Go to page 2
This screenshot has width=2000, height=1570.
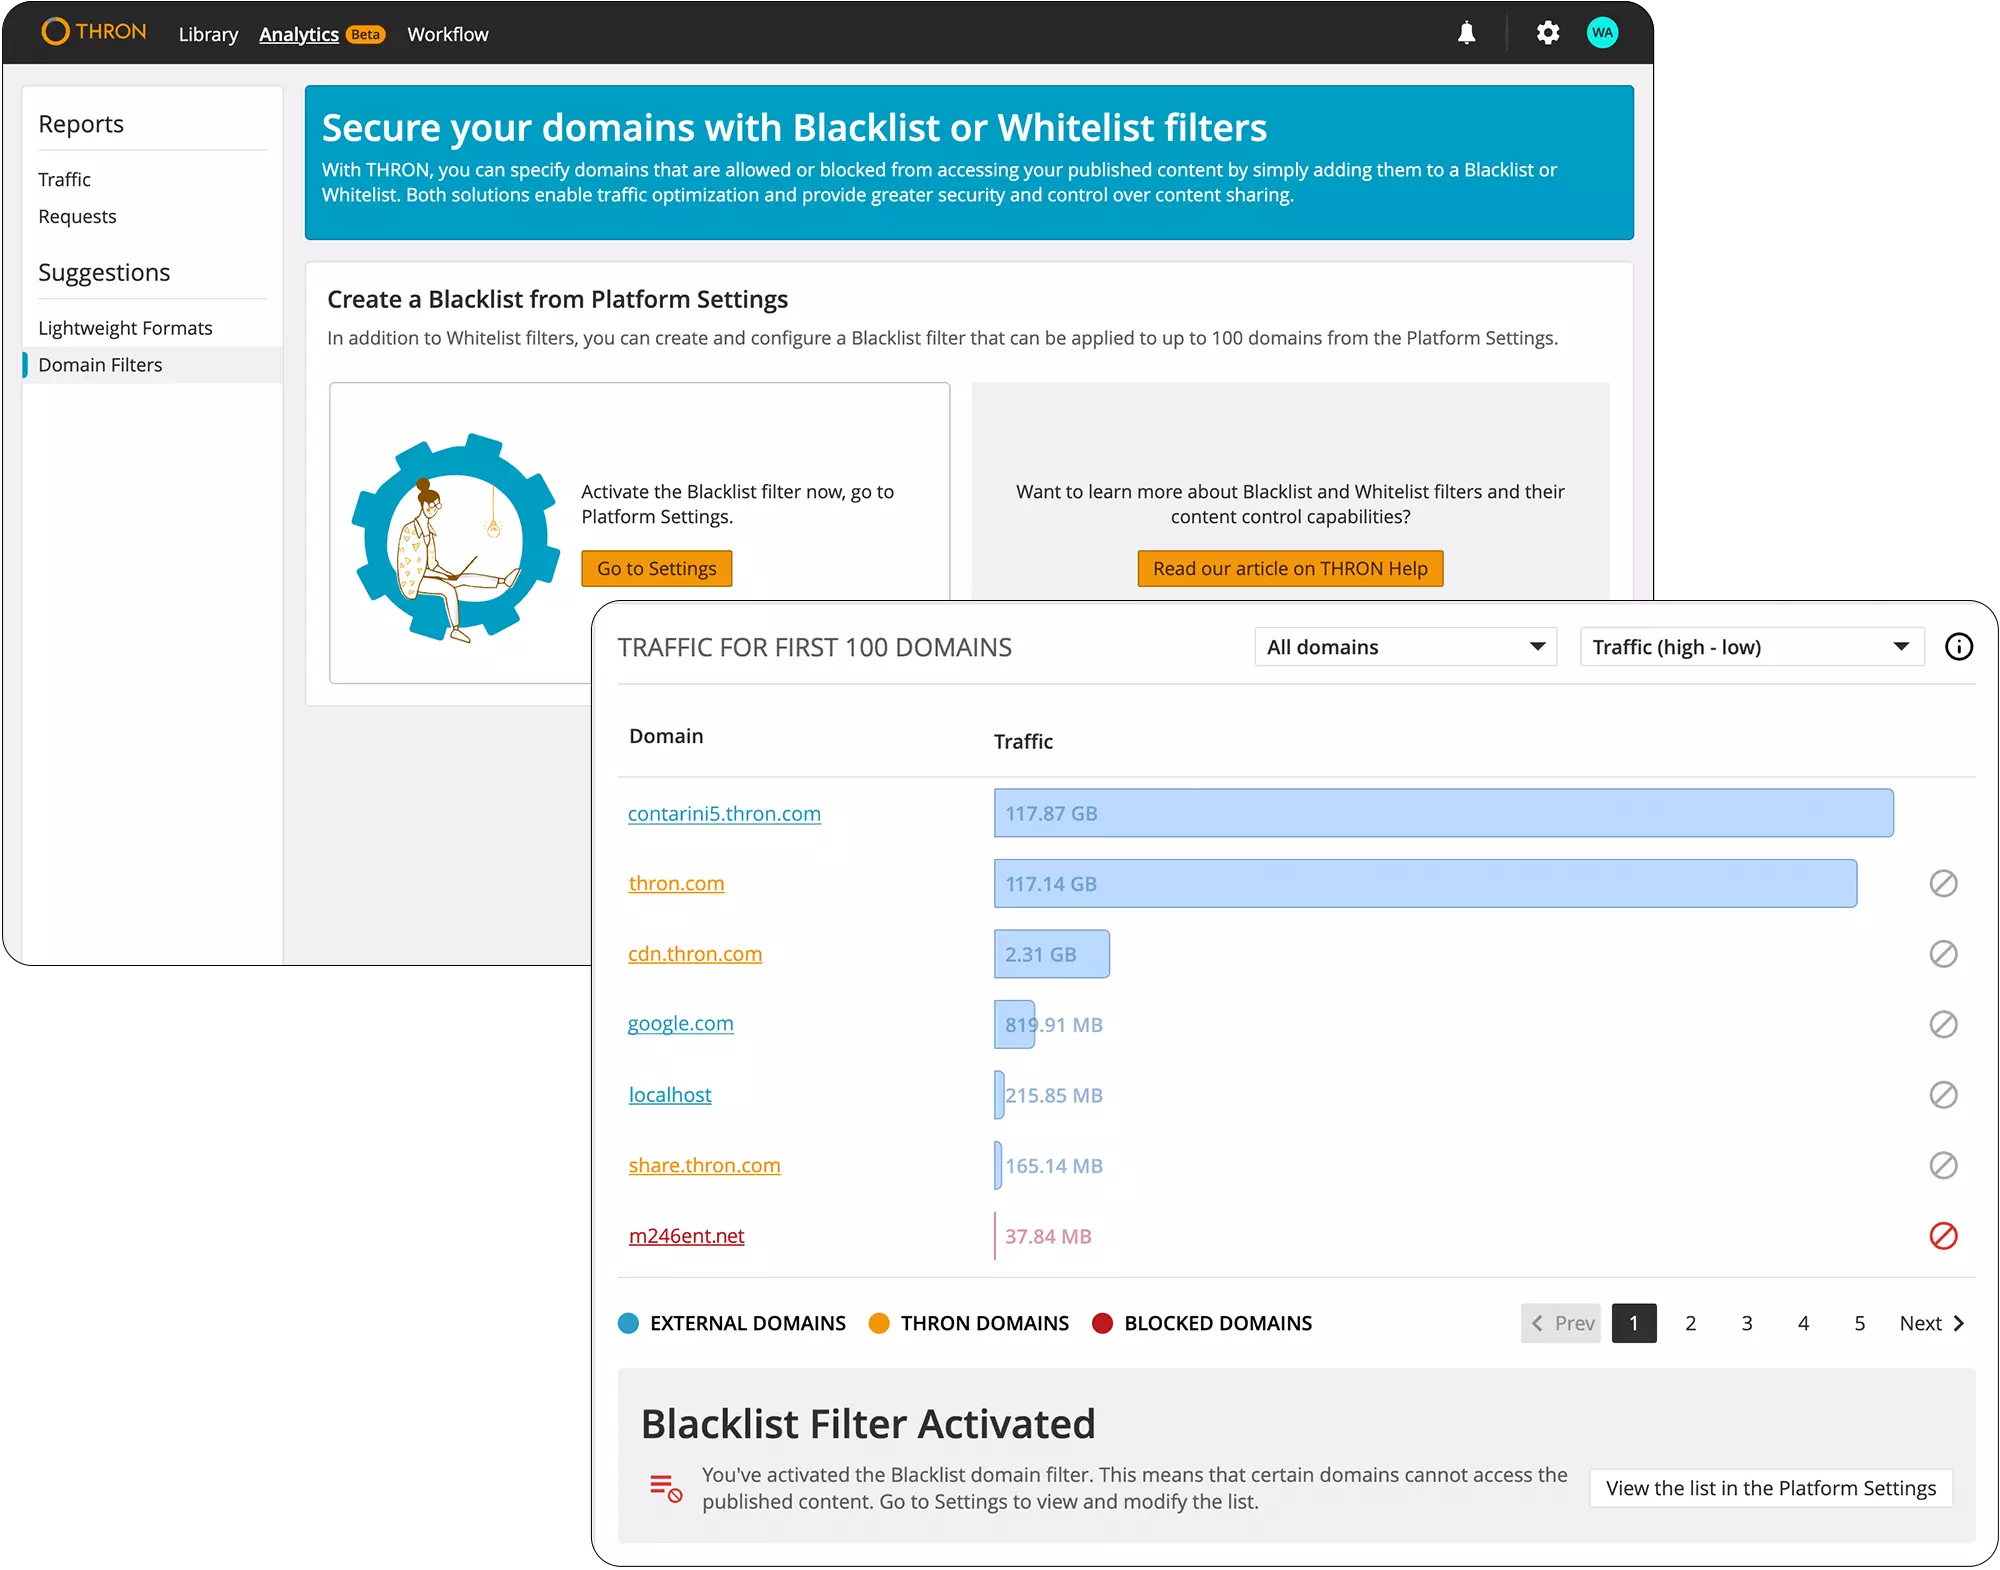[1690, 1323]
